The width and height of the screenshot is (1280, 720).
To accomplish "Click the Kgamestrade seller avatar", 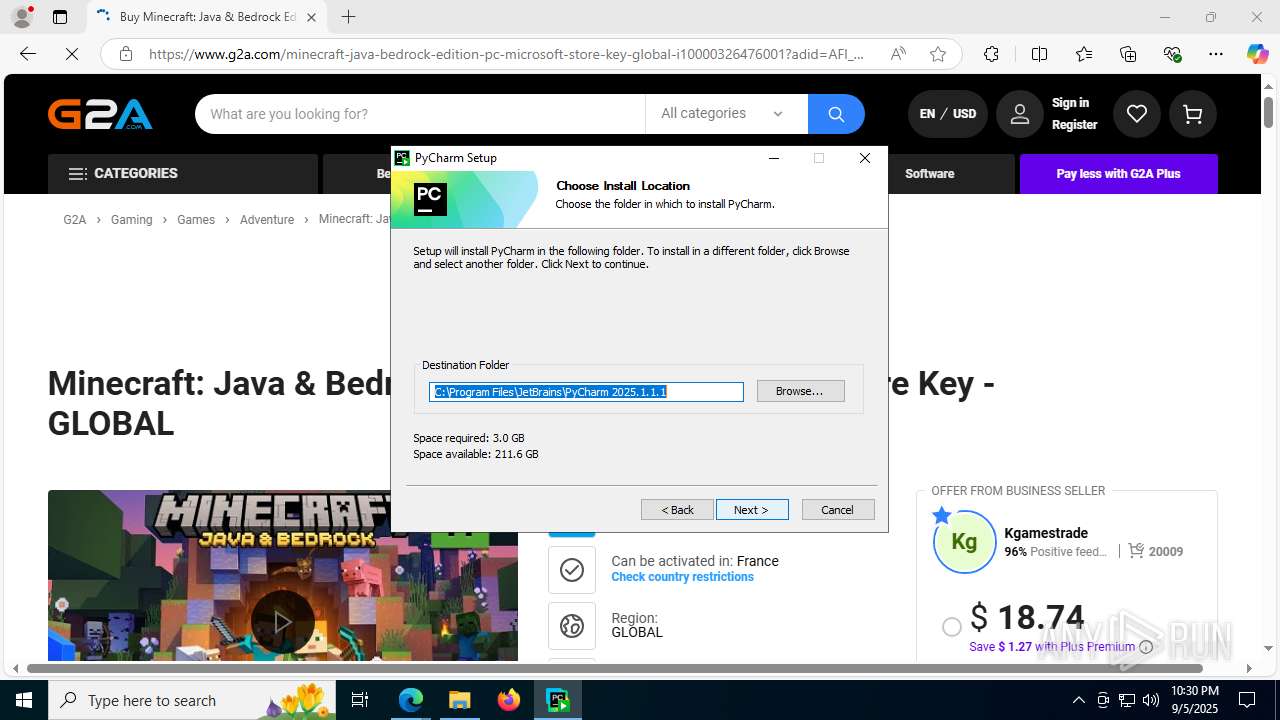I will [x=964, y=542].
